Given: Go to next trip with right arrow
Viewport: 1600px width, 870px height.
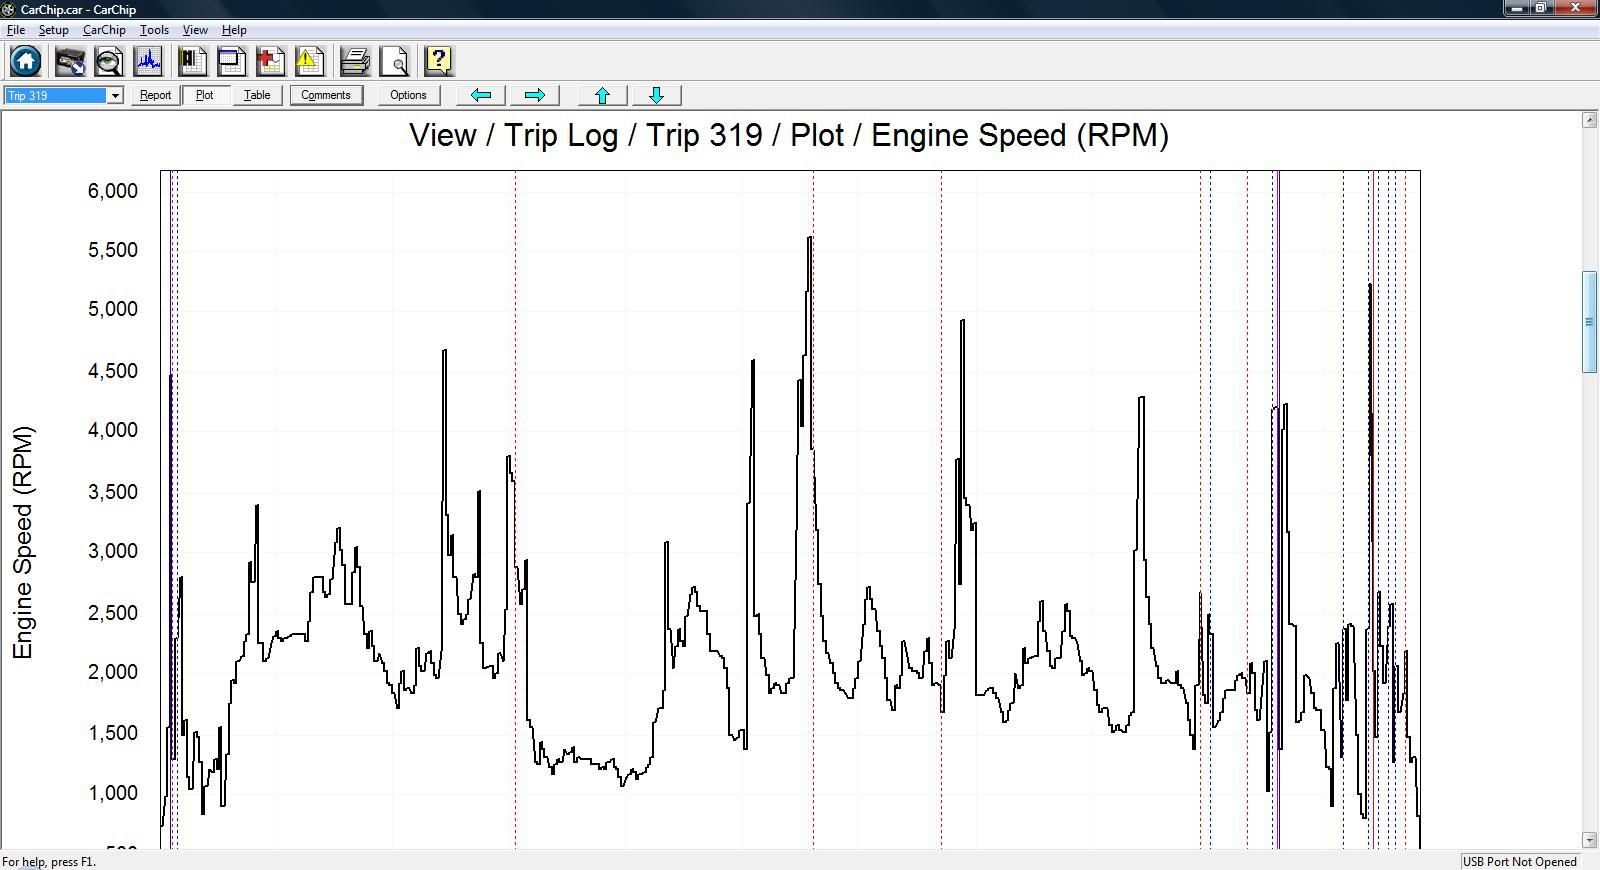Looking at the screenshot, I should (535, 95).
